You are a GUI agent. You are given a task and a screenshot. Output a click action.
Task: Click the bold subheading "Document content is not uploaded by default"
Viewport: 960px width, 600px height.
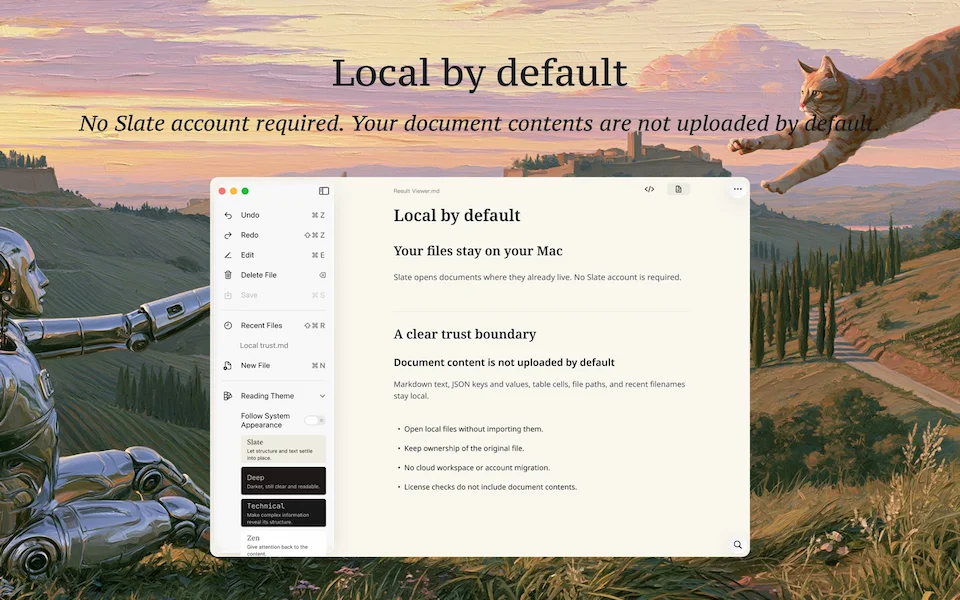pos(504,362)
